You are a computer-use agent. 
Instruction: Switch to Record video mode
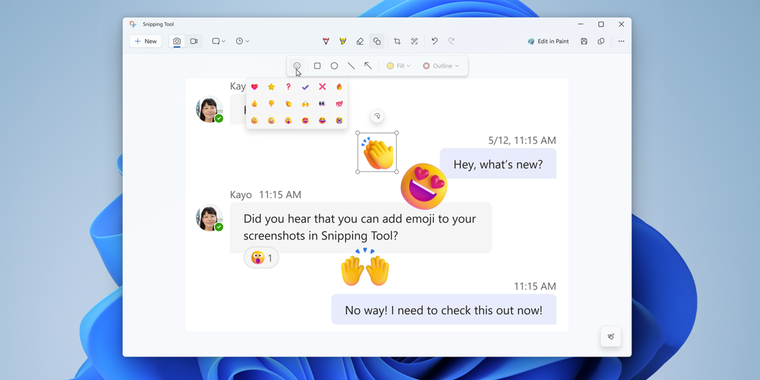[x=194, y=41]
